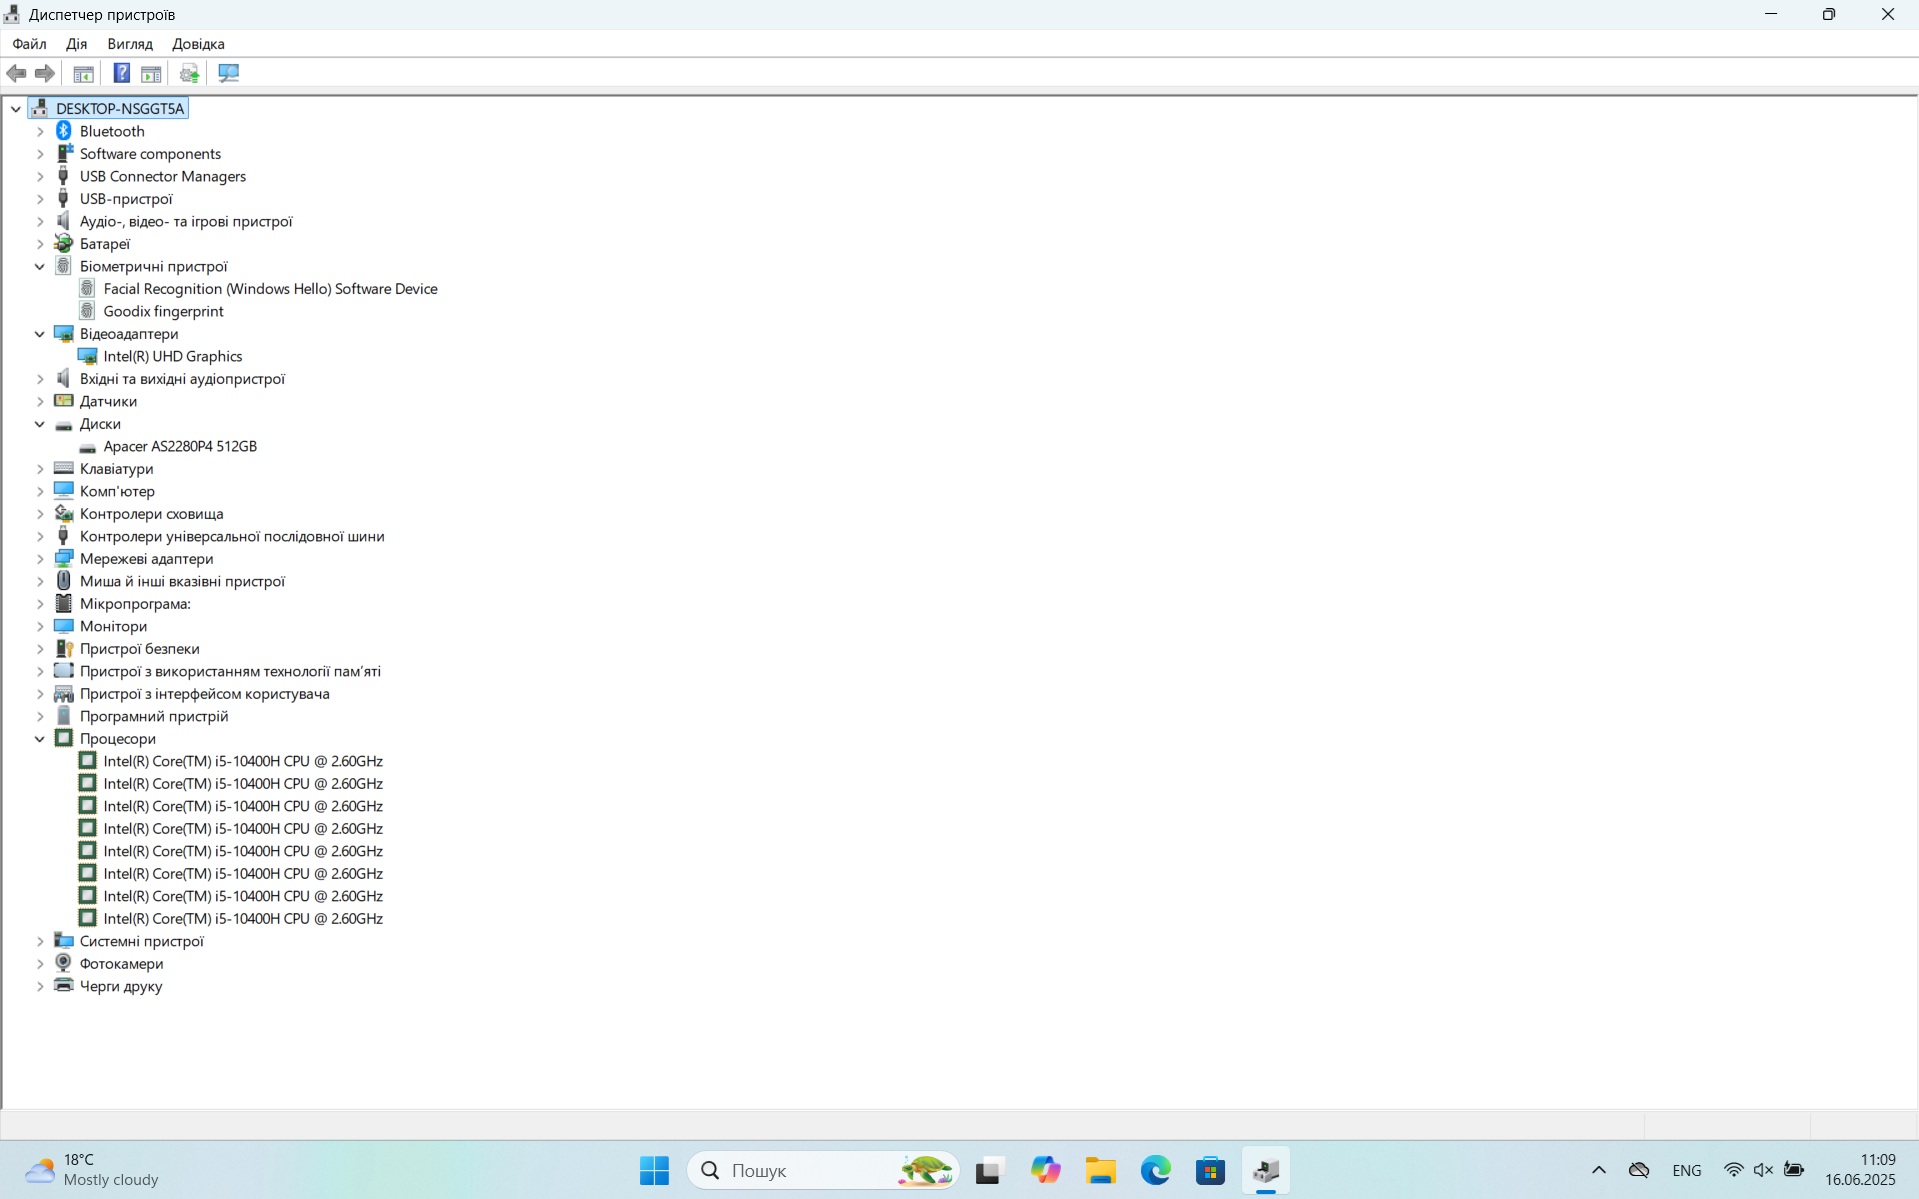Select Goodix fingerprint device
This screenshot has width=1919, height=1199.
(163, 311)
